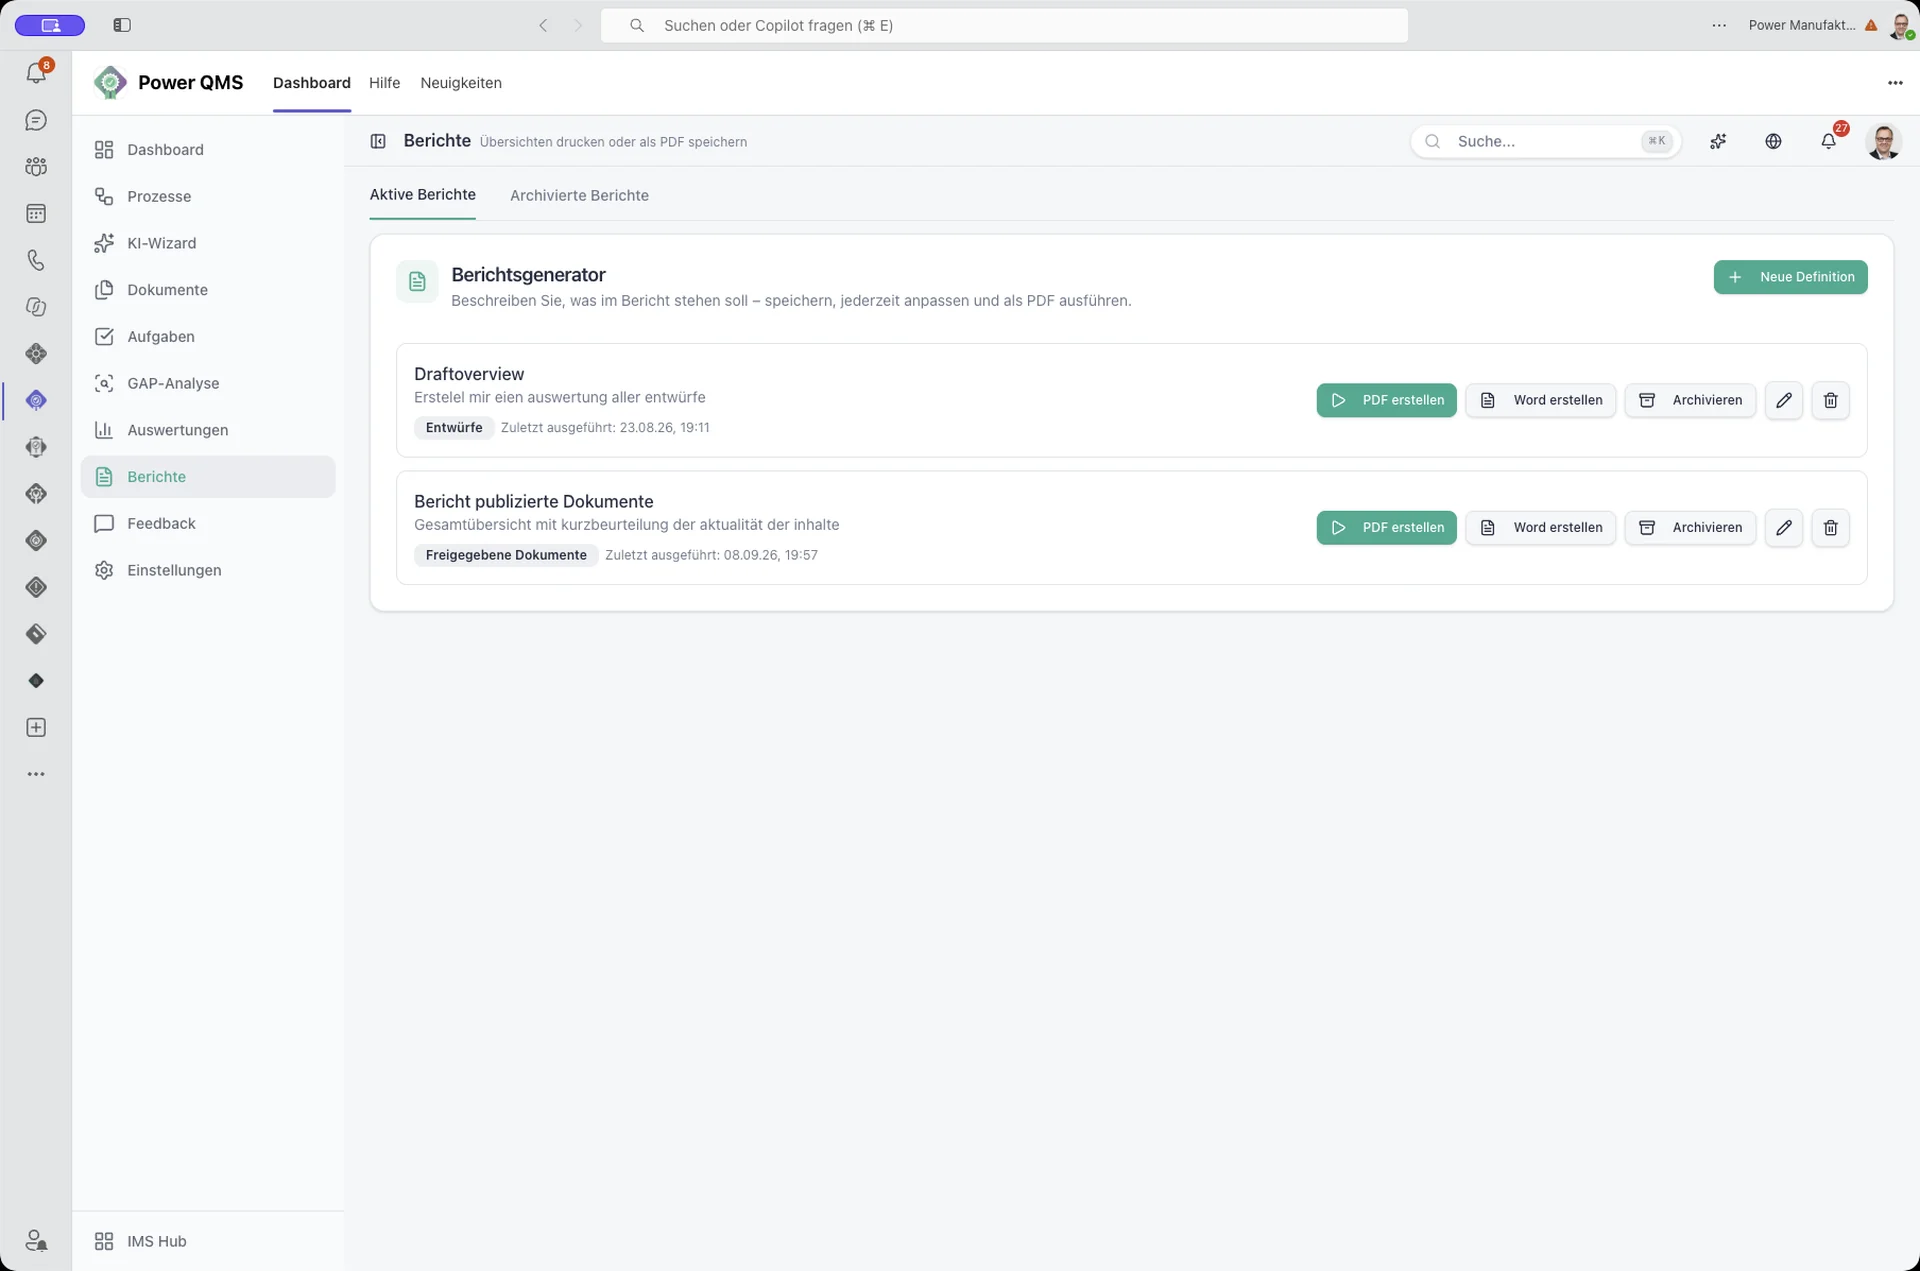1920x1271 pixels.
Task: Open the Hilfe tab
Action: tap(384, 83)
